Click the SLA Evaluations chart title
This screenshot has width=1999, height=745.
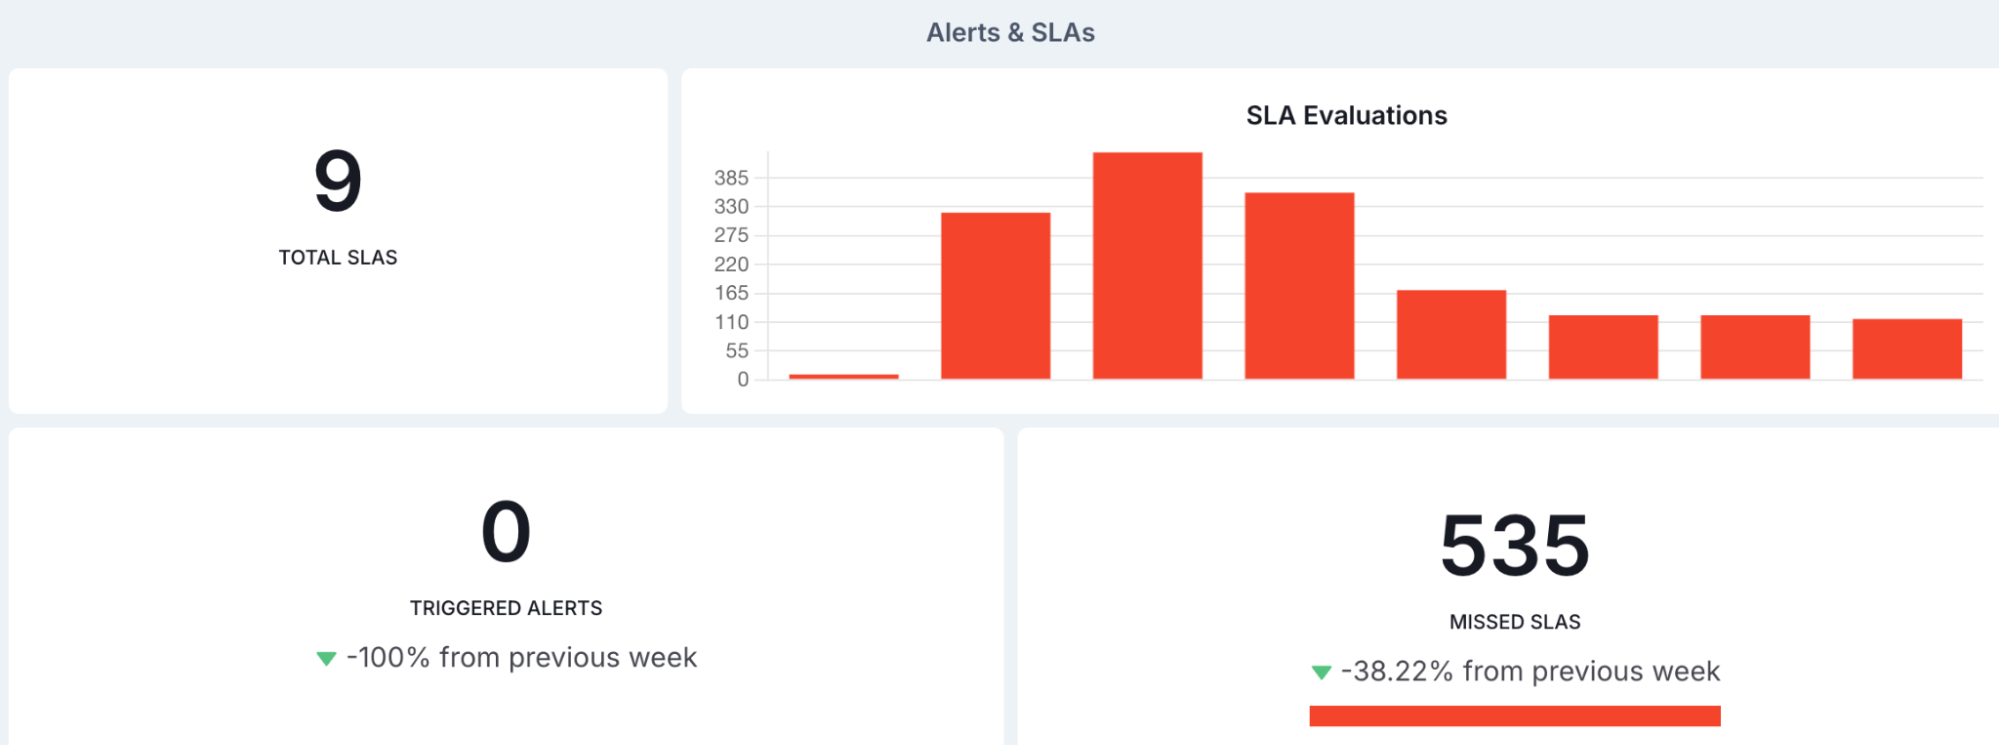(1346, 116)
